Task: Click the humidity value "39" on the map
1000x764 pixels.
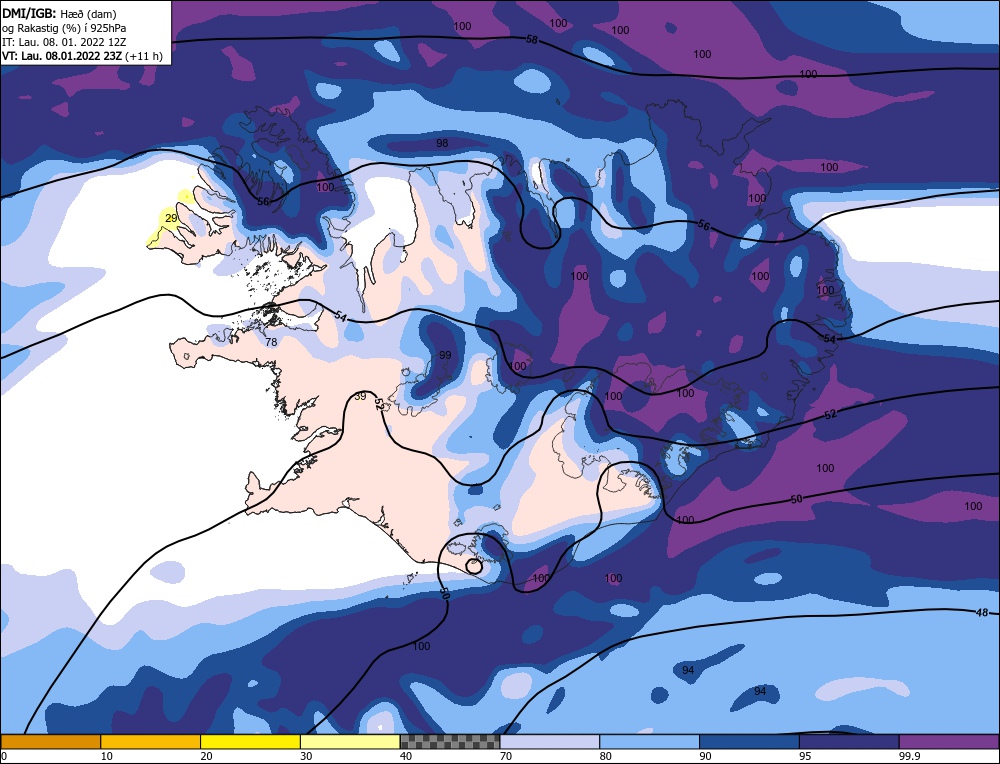Action: tap(360, 397)
